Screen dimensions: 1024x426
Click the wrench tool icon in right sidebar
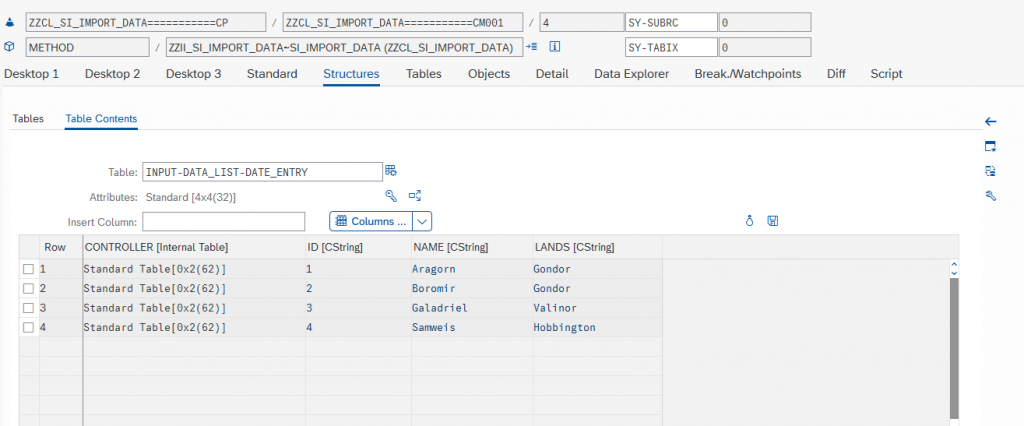tap(990, 195)
